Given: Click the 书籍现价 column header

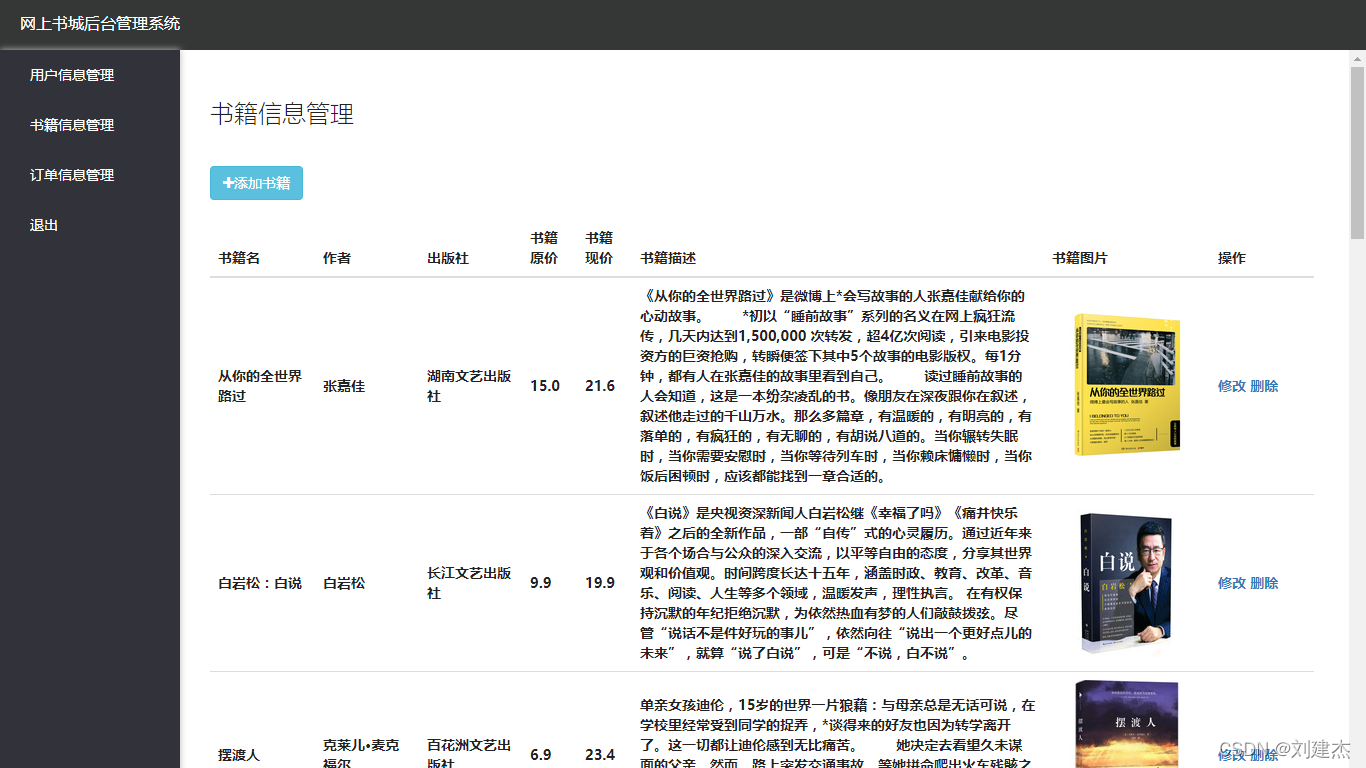Looking at the screenshot, I should click(x=599, y=248).
